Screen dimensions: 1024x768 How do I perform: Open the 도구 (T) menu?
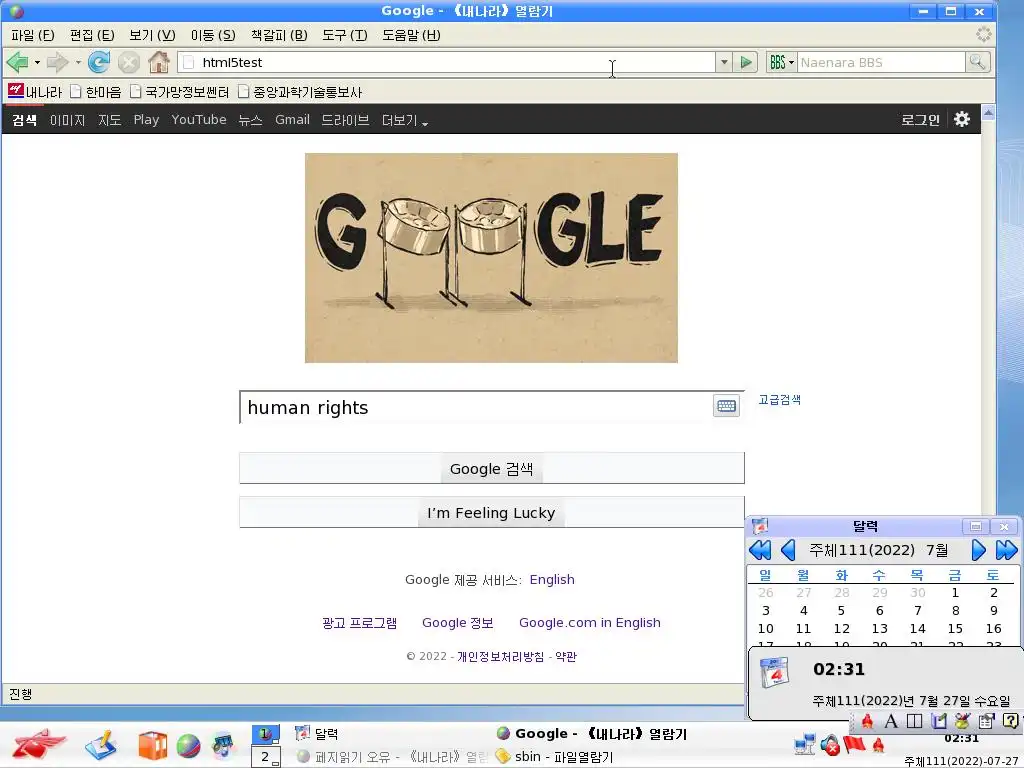pyautogui.click(x=344, y=35)
